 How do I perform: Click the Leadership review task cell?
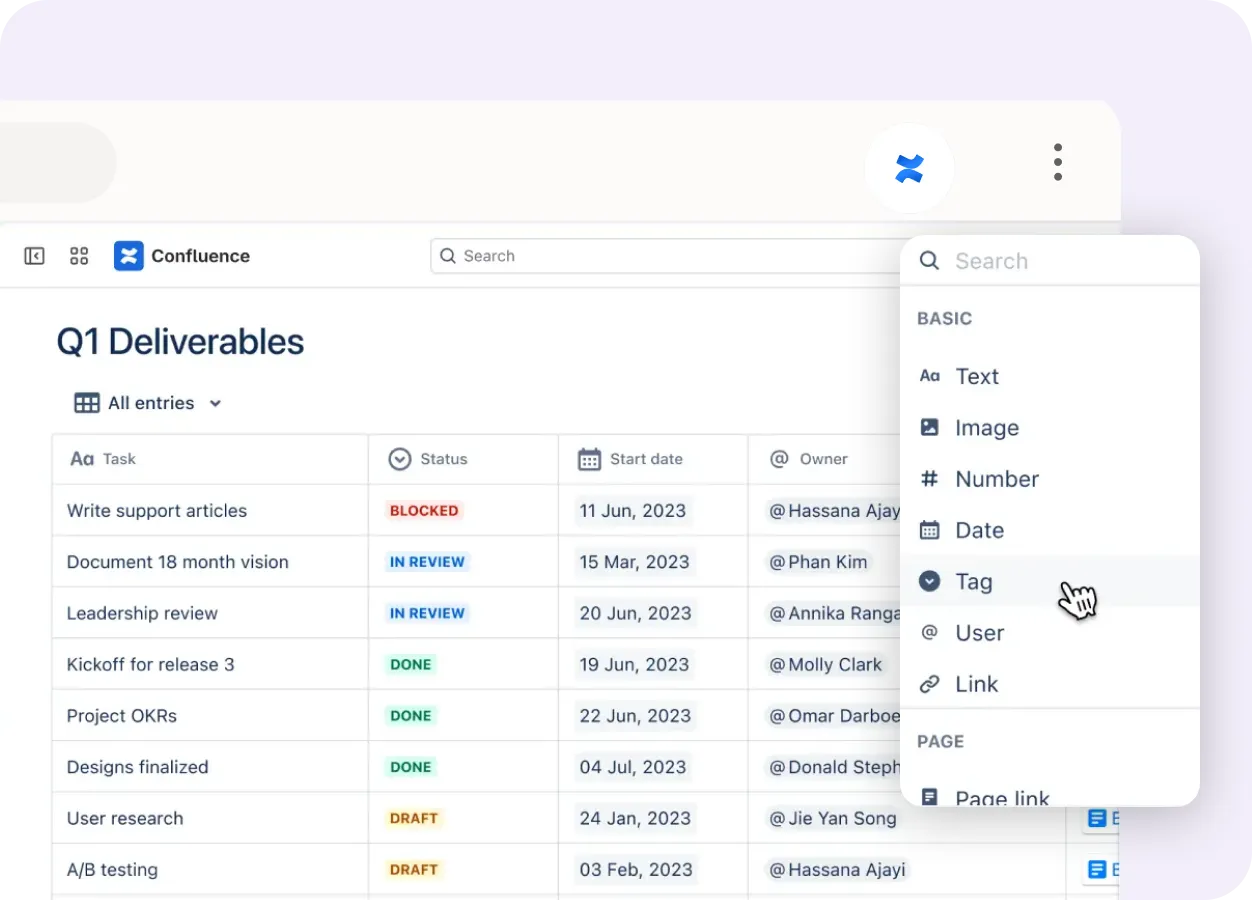click(x=210, y=613)
